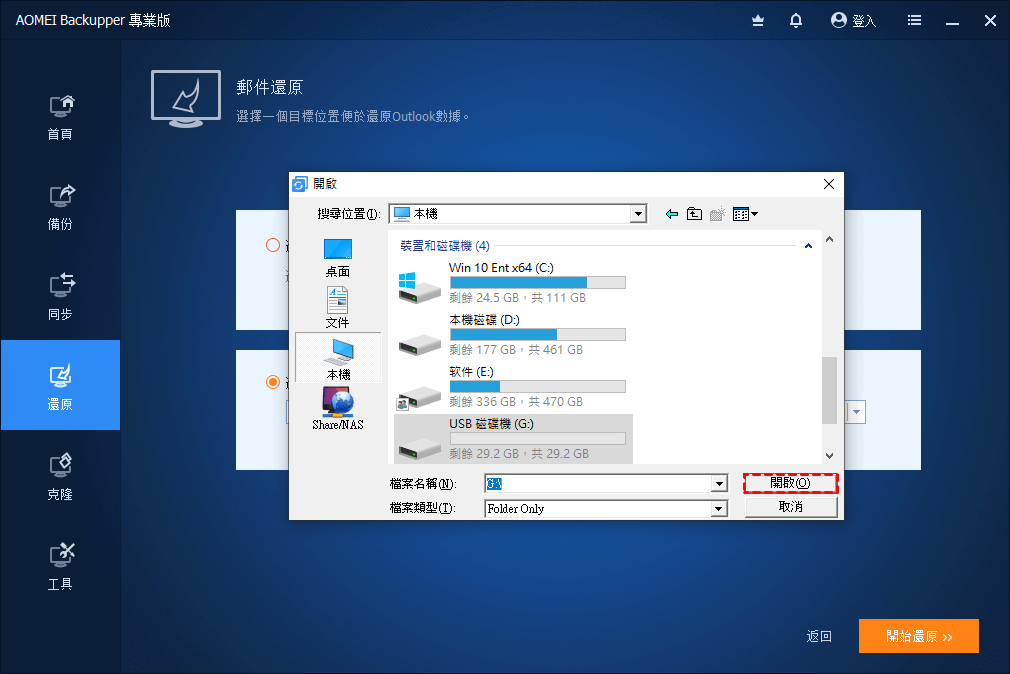Click the E: drive usage bar
The width and height of the screenshot is (1010, 674).
(537, 387)
